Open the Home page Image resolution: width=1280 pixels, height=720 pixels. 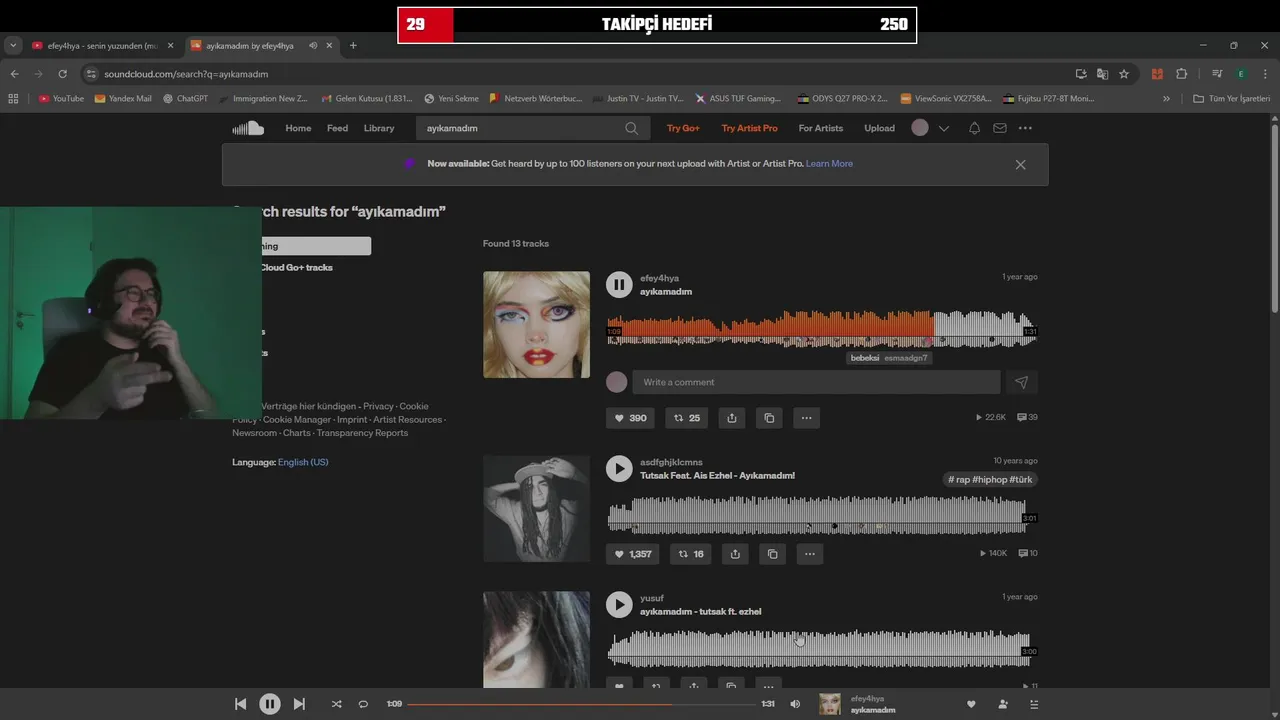[298, 128]
